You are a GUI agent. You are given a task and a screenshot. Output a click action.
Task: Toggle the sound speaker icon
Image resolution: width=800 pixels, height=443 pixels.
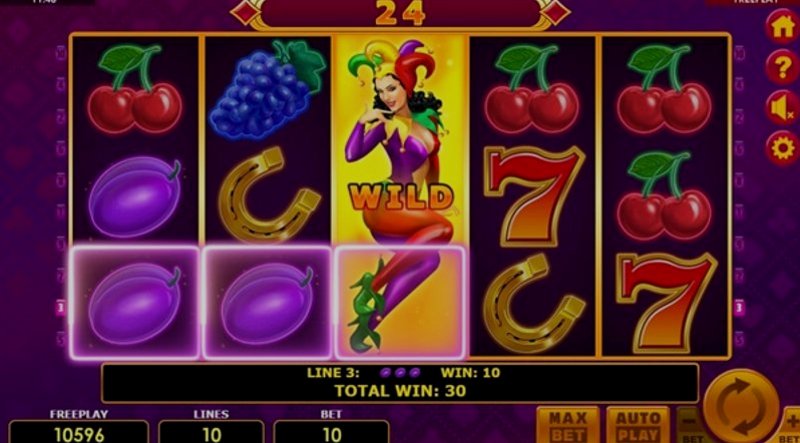coord(783,108)
